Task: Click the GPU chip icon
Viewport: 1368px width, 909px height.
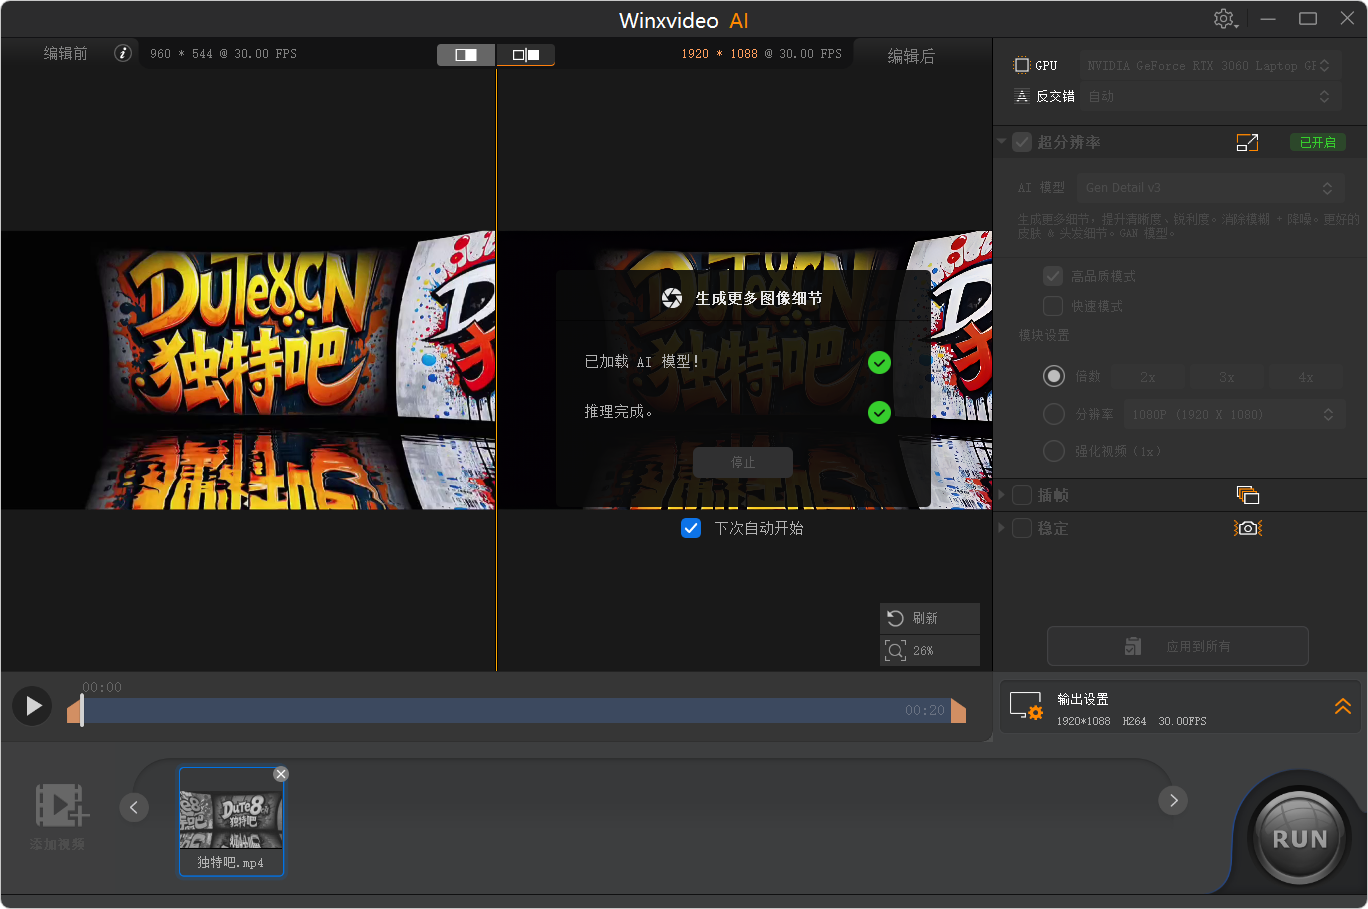Action: [x=1021, y=65]
